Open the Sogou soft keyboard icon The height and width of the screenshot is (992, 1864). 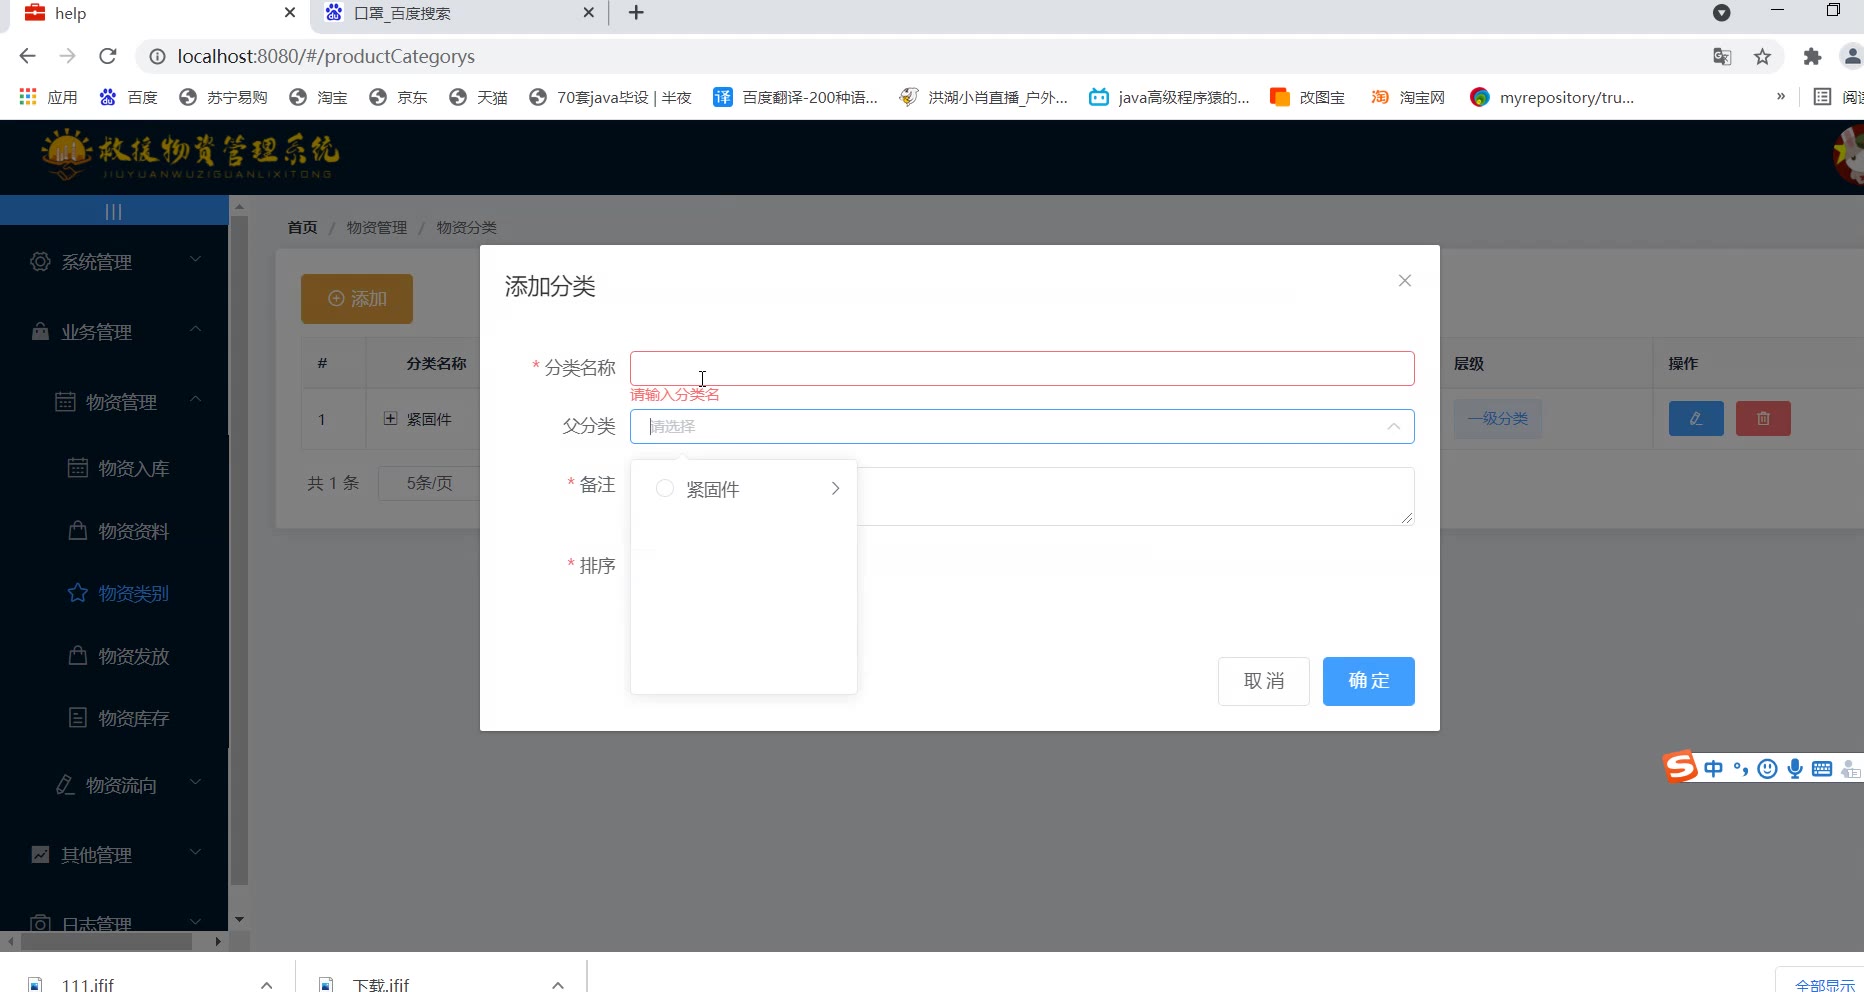point(1822,768)
